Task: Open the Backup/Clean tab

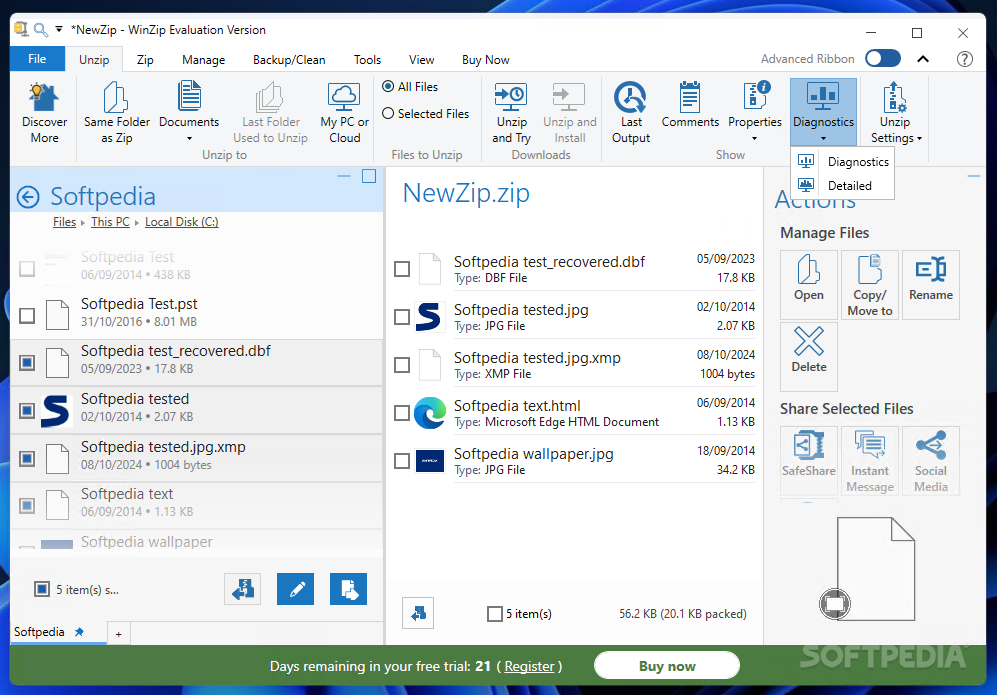Action: pos(289,59)
